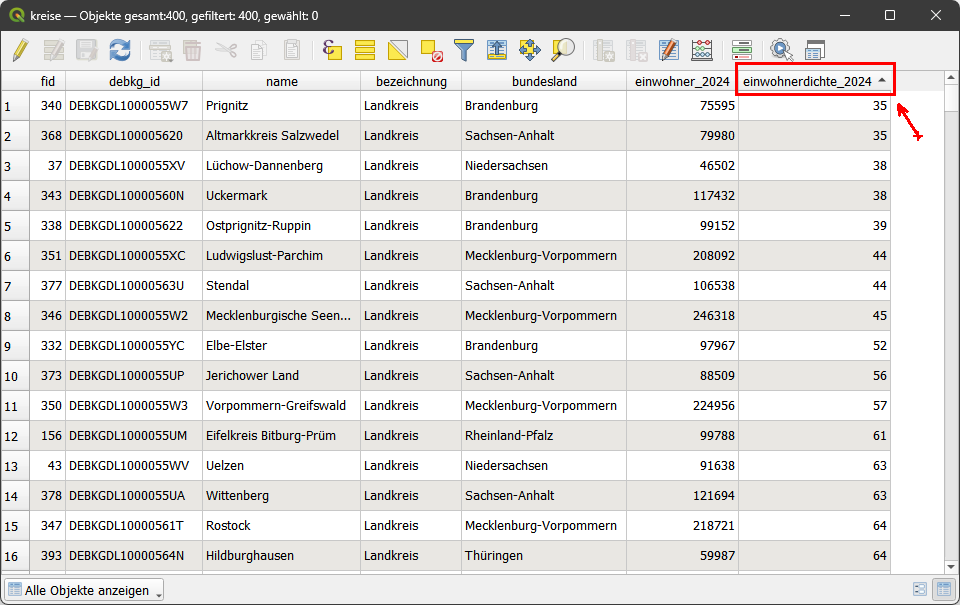
Task: Click the Prignitz name cell
Action: pos(280,106)
